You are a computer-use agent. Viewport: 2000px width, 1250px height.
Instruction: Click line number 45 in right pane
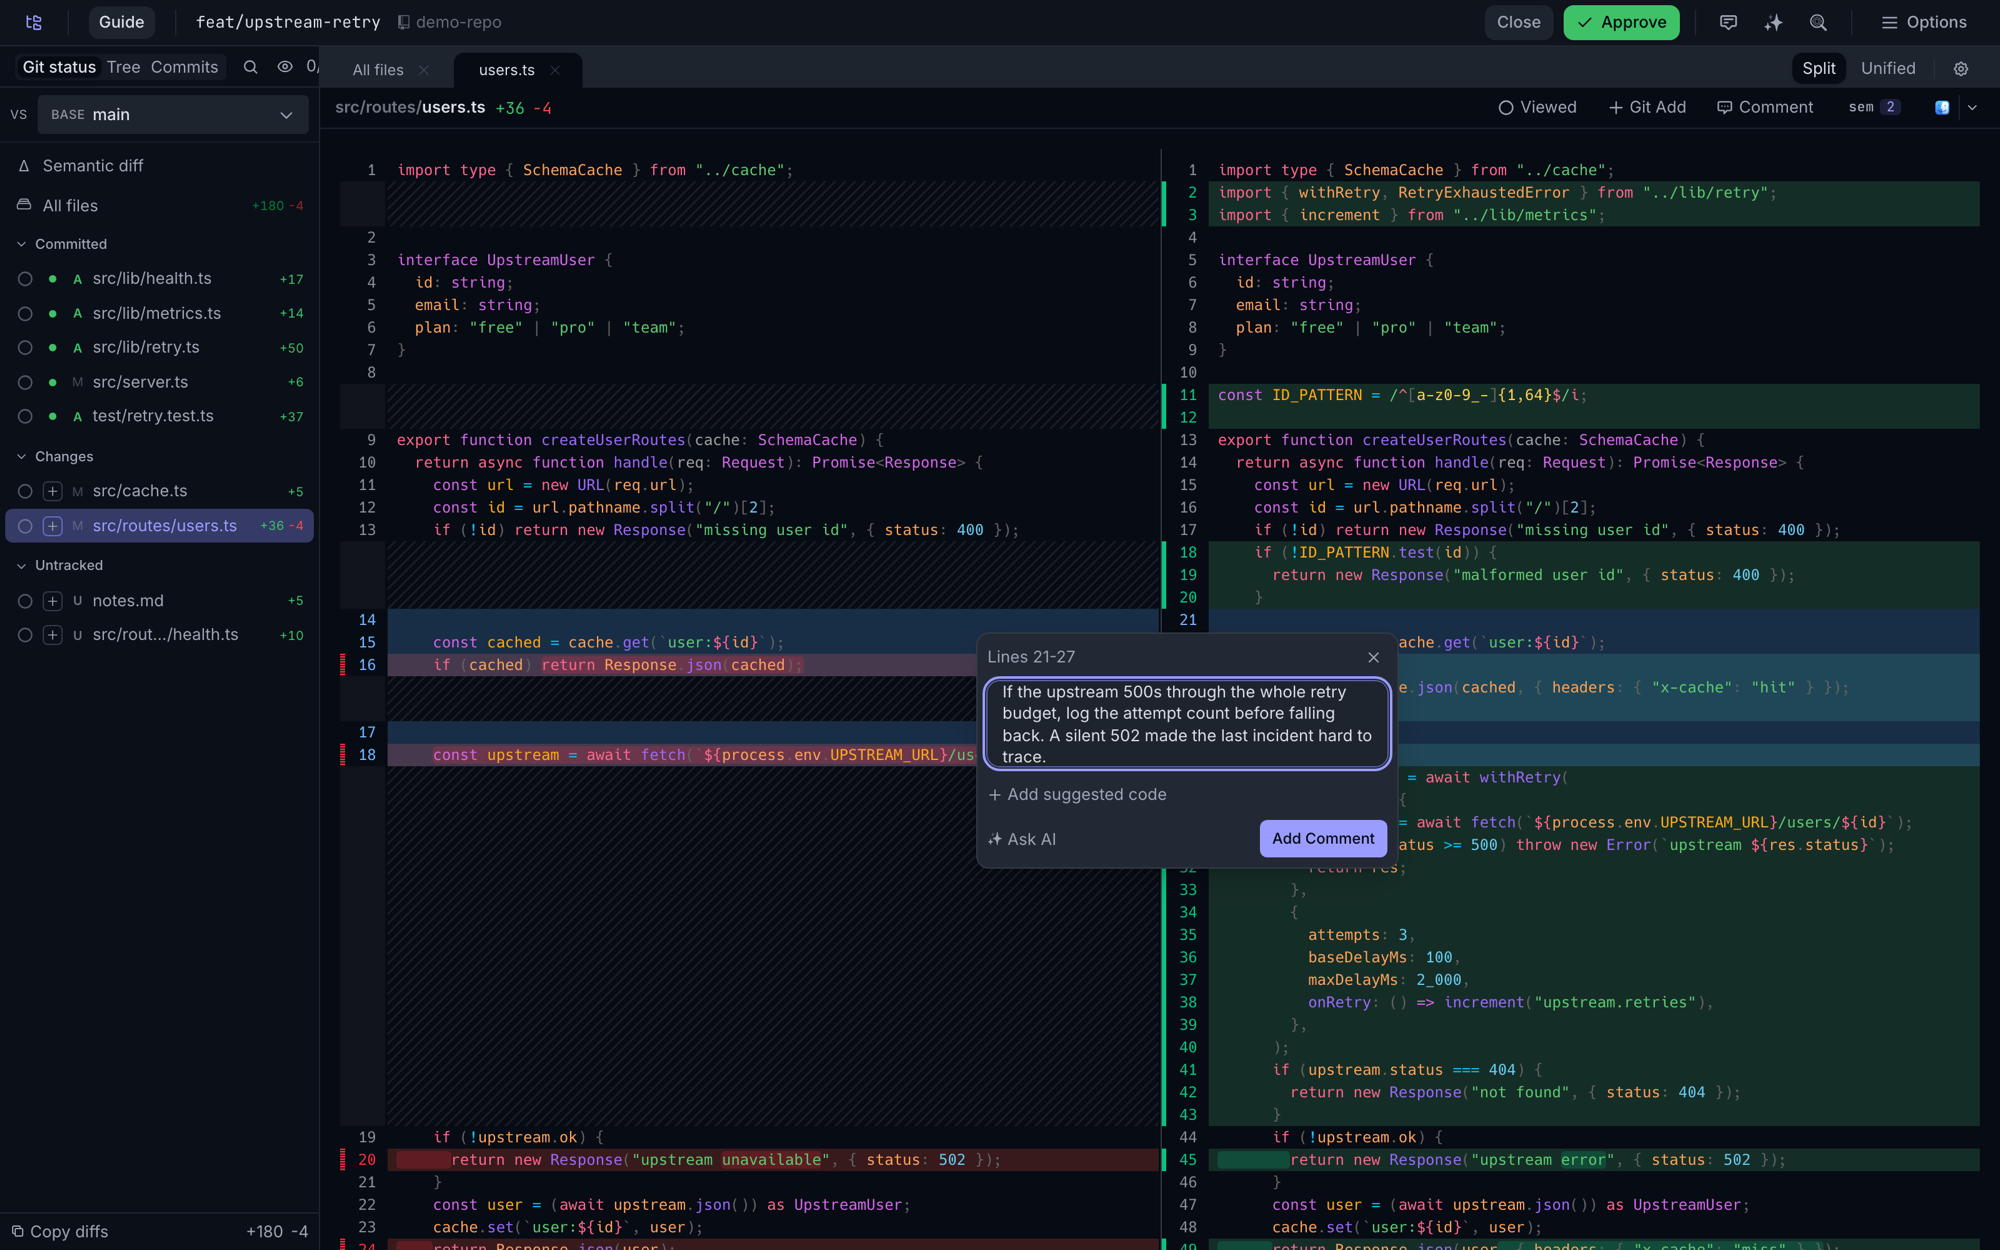1188,1160
